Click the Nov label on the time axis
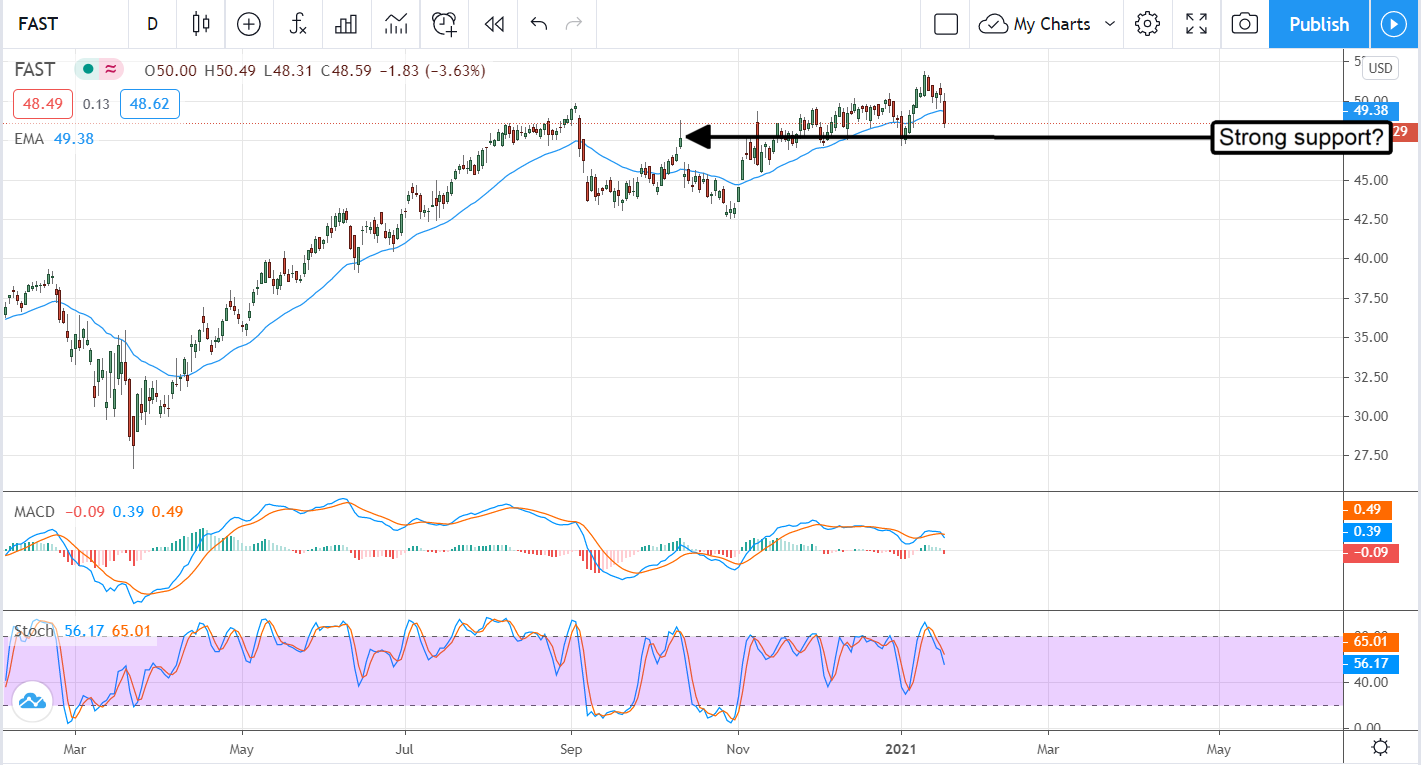Image resolution: width=1421 pixels, height=765 pixels. (737, 748)
